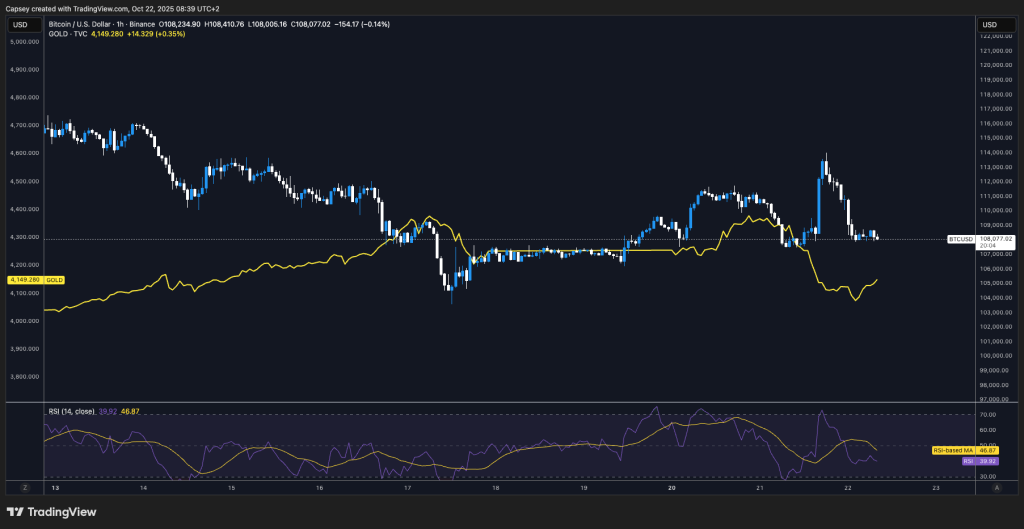Click the yellow GOLD price tag 4,149.280
Image resolution: width=1024 pixels, height=529 pixels.
[x=23, y=280]
